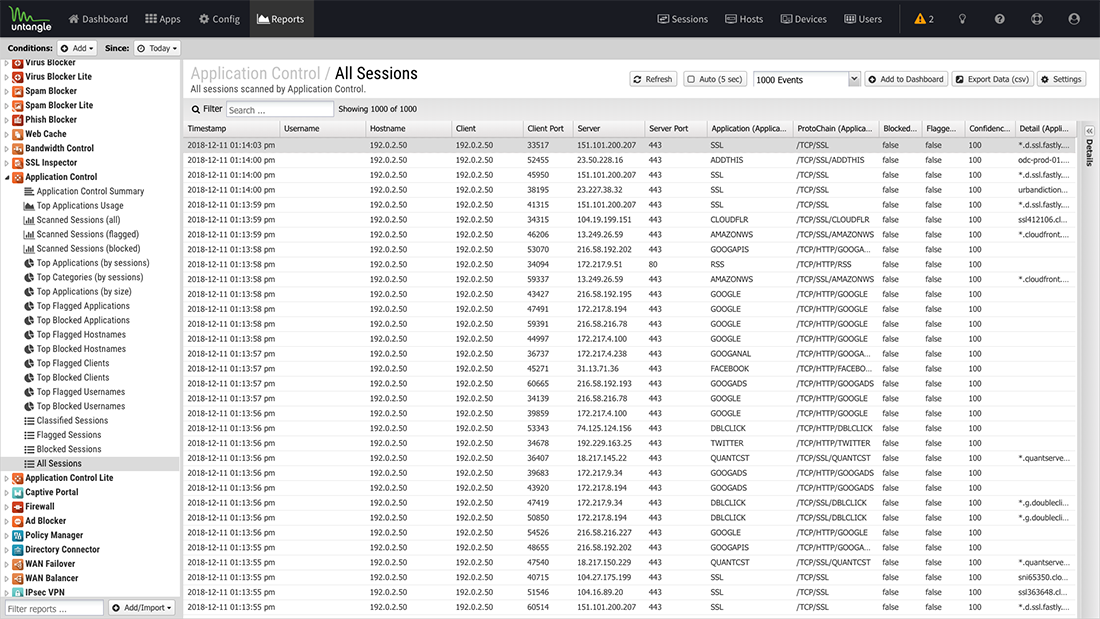Click the Firewall app icon
The image size is (1100, 619).
18,507
